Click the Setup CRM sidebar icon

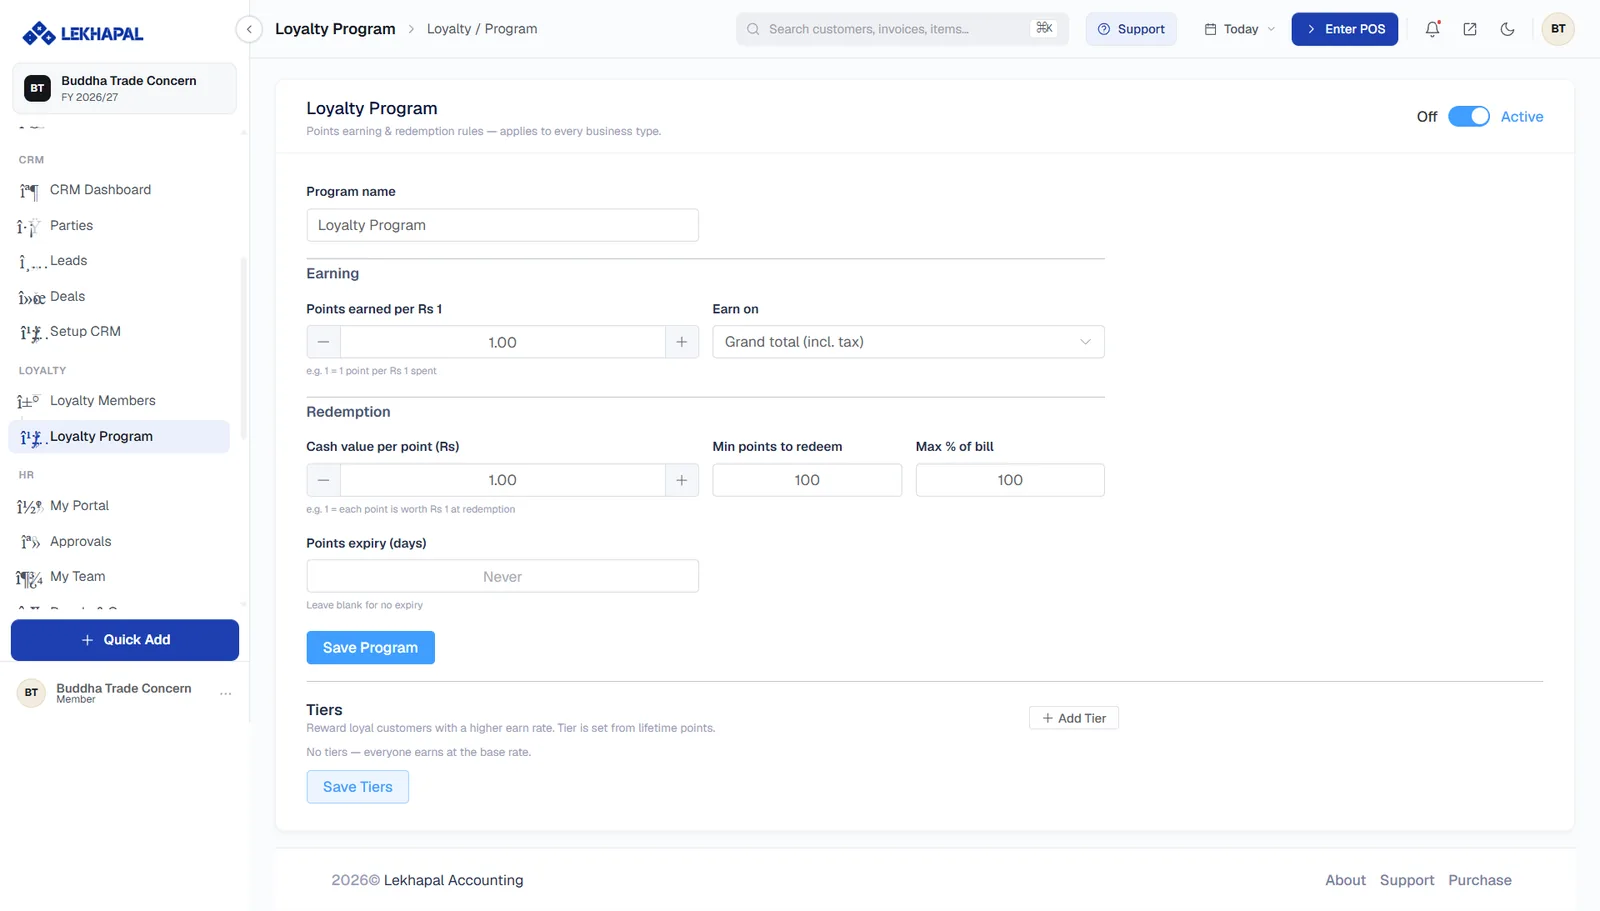31,332
